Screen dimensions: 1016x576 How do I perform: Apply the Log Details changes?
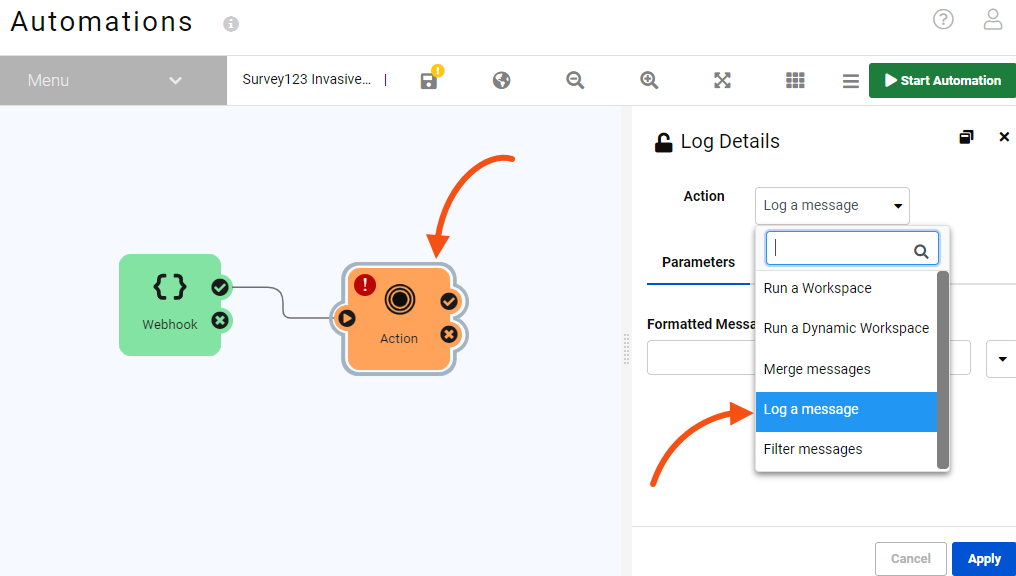click(983, 558)
